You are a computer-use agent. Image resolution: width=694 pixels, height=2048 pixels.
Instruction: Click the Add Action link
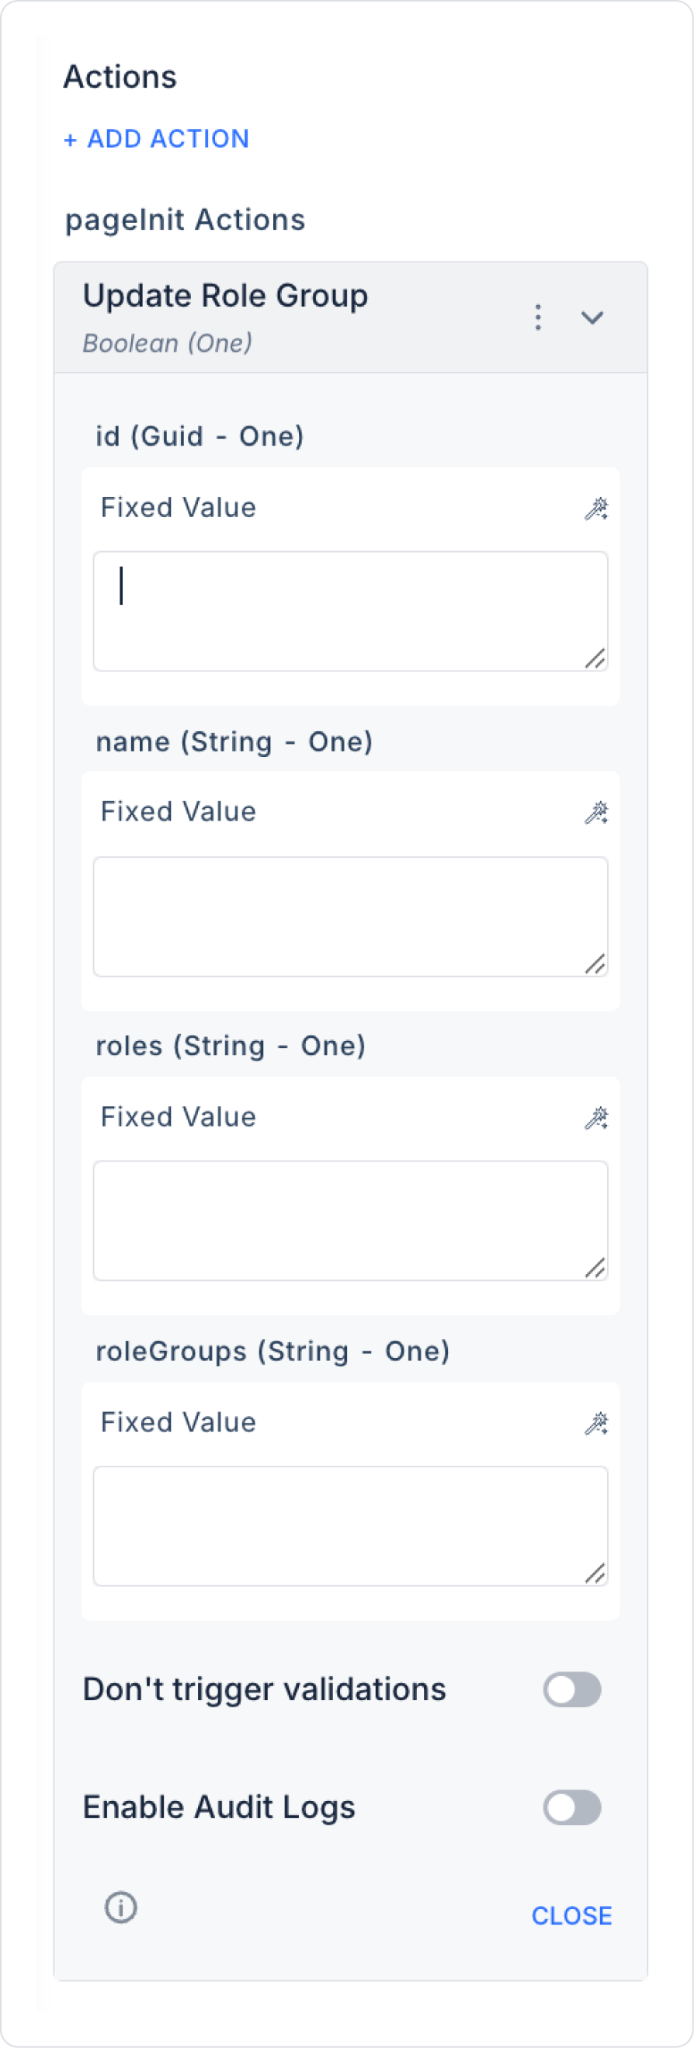click(157, 139)
